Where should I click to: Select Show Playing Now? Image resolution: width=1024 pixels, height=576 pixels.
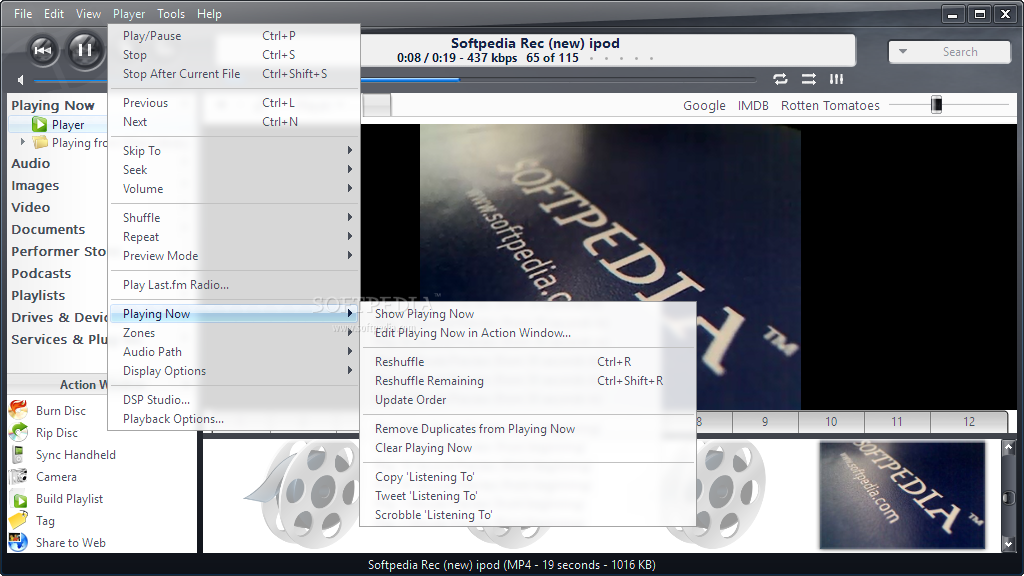pos(528,313)
